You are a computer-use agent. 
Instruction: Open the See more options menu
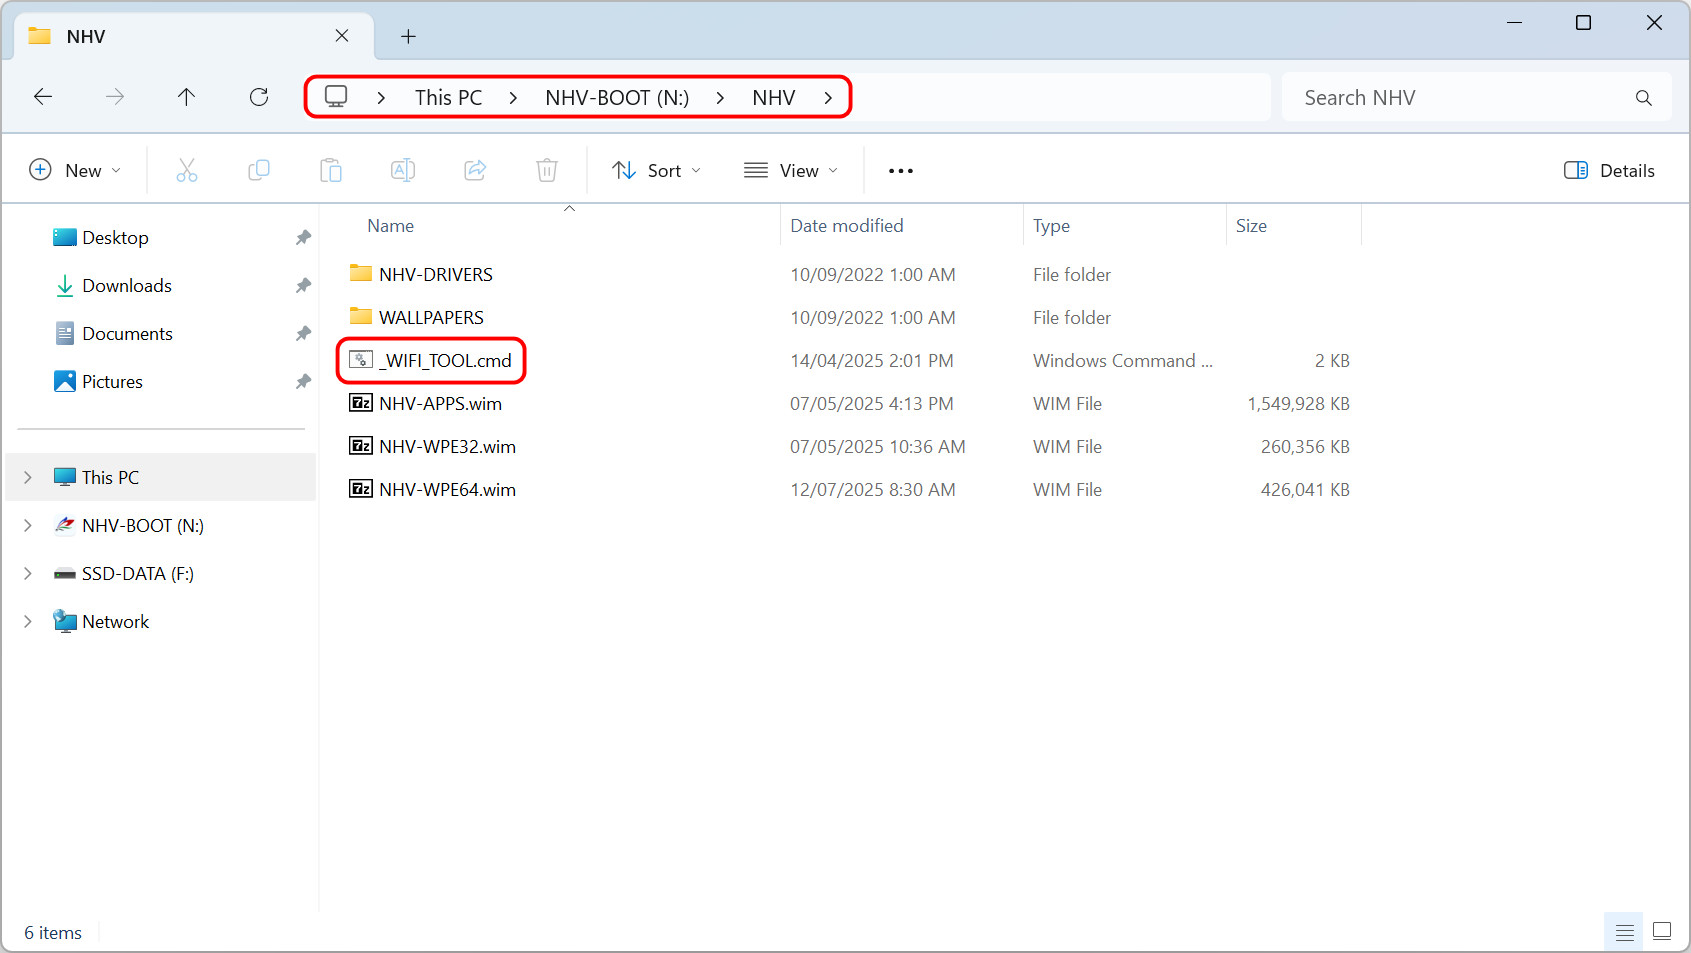[x=901, y=171]
